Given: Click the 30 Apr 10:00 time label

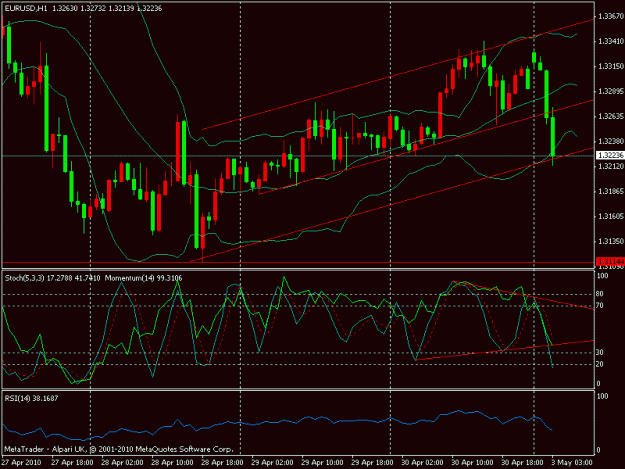Looking at the screenshot, I should coord(472,462).
